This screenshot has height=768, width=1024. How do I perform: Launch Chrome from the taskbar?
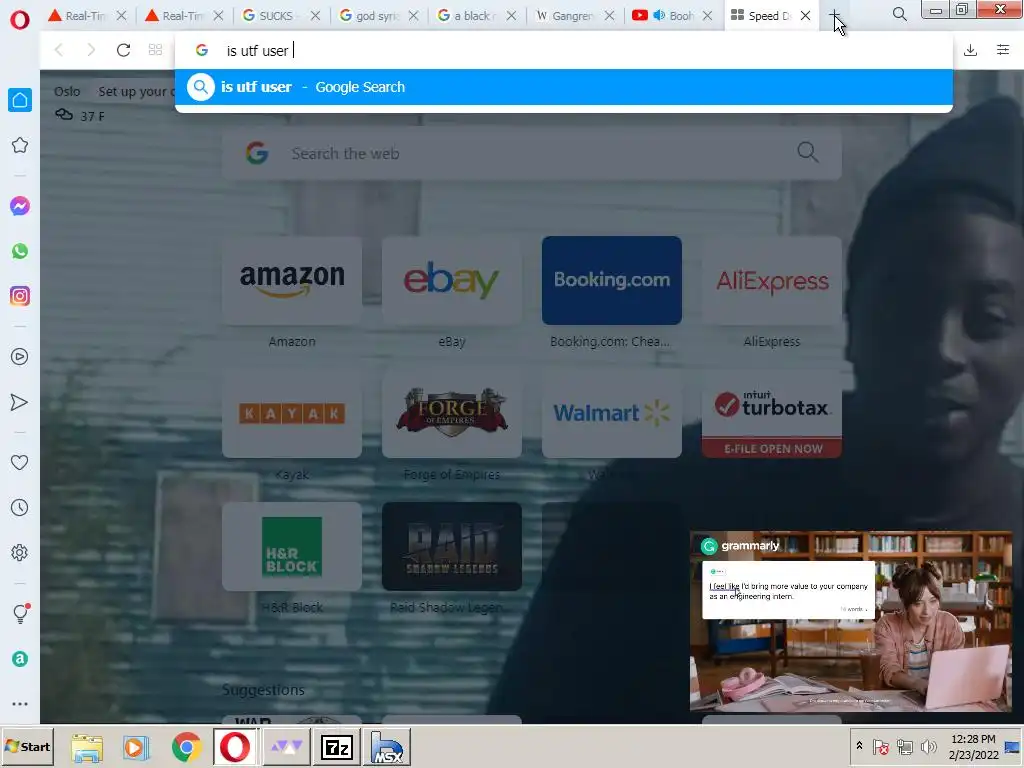click(186, 747)
